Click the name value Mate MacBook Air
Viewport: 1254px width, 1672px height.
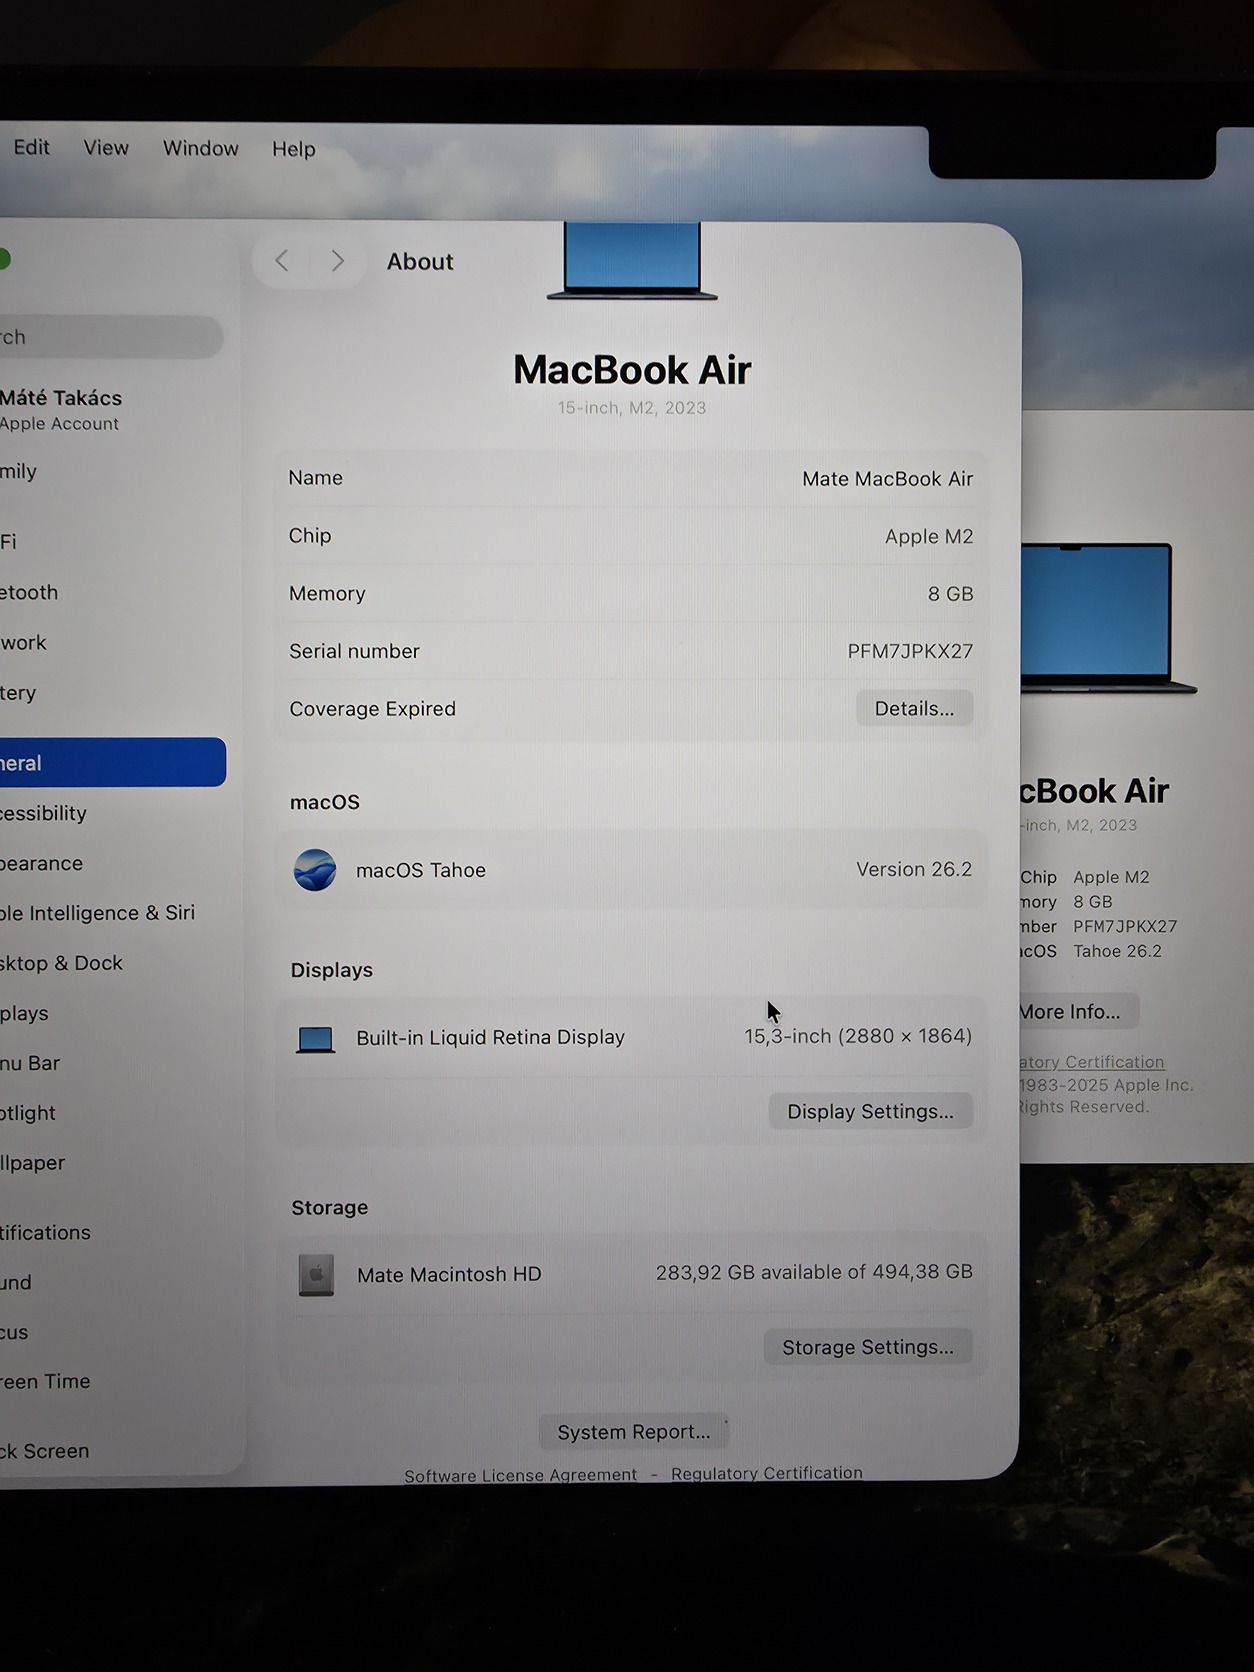[x=887, y=479]
